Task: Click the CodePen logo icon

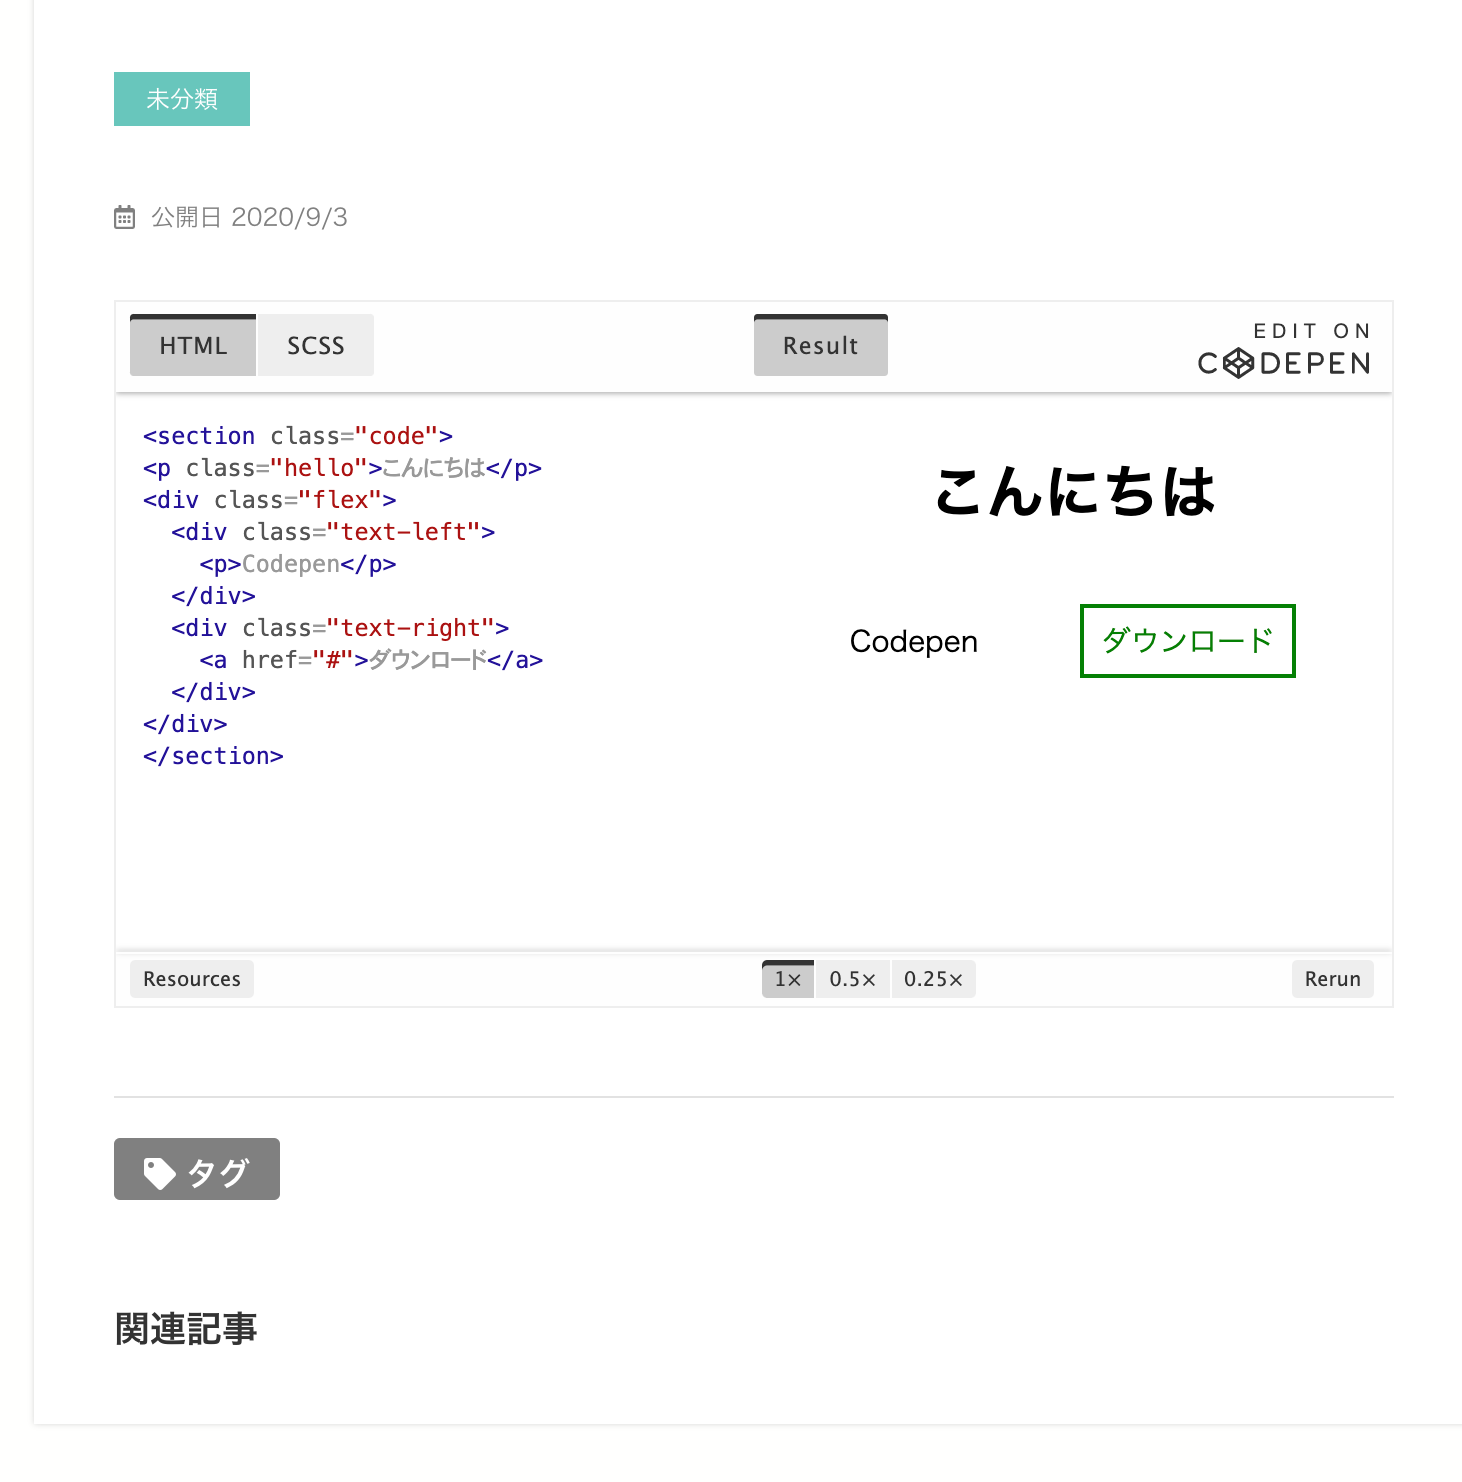Action: pyautogui.click(x=1238, y=363)
